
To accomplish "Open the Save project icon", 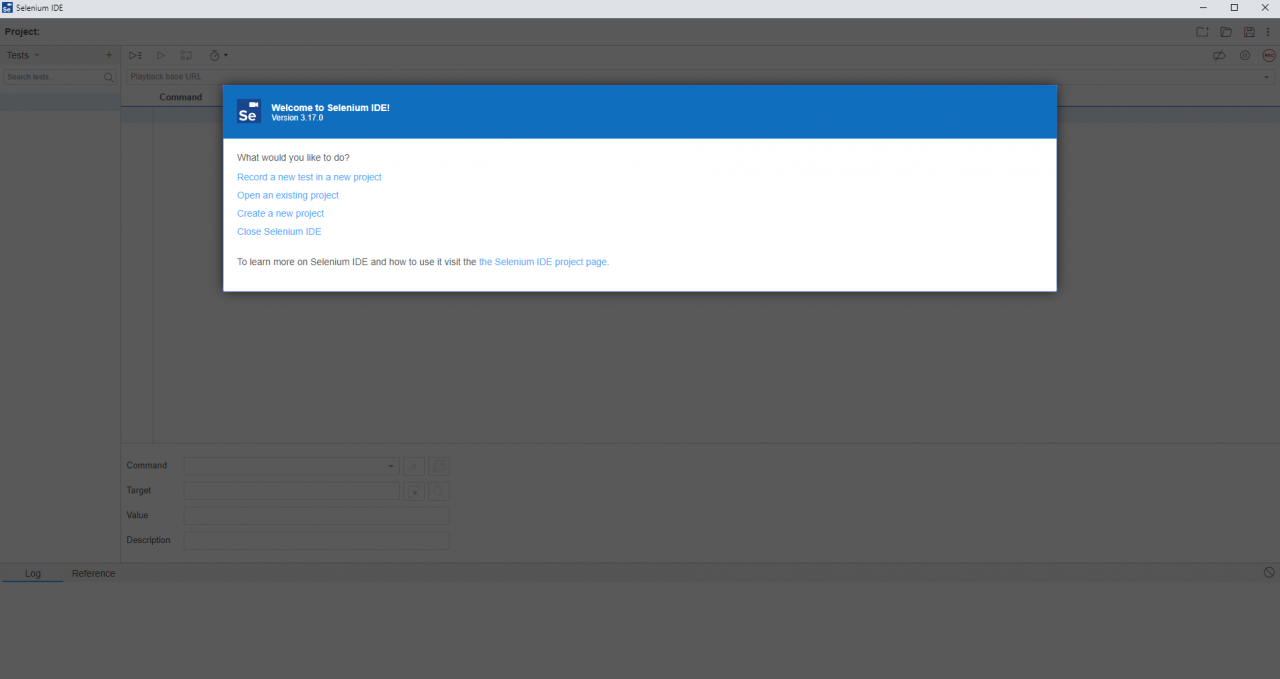I will [1249, 31].
